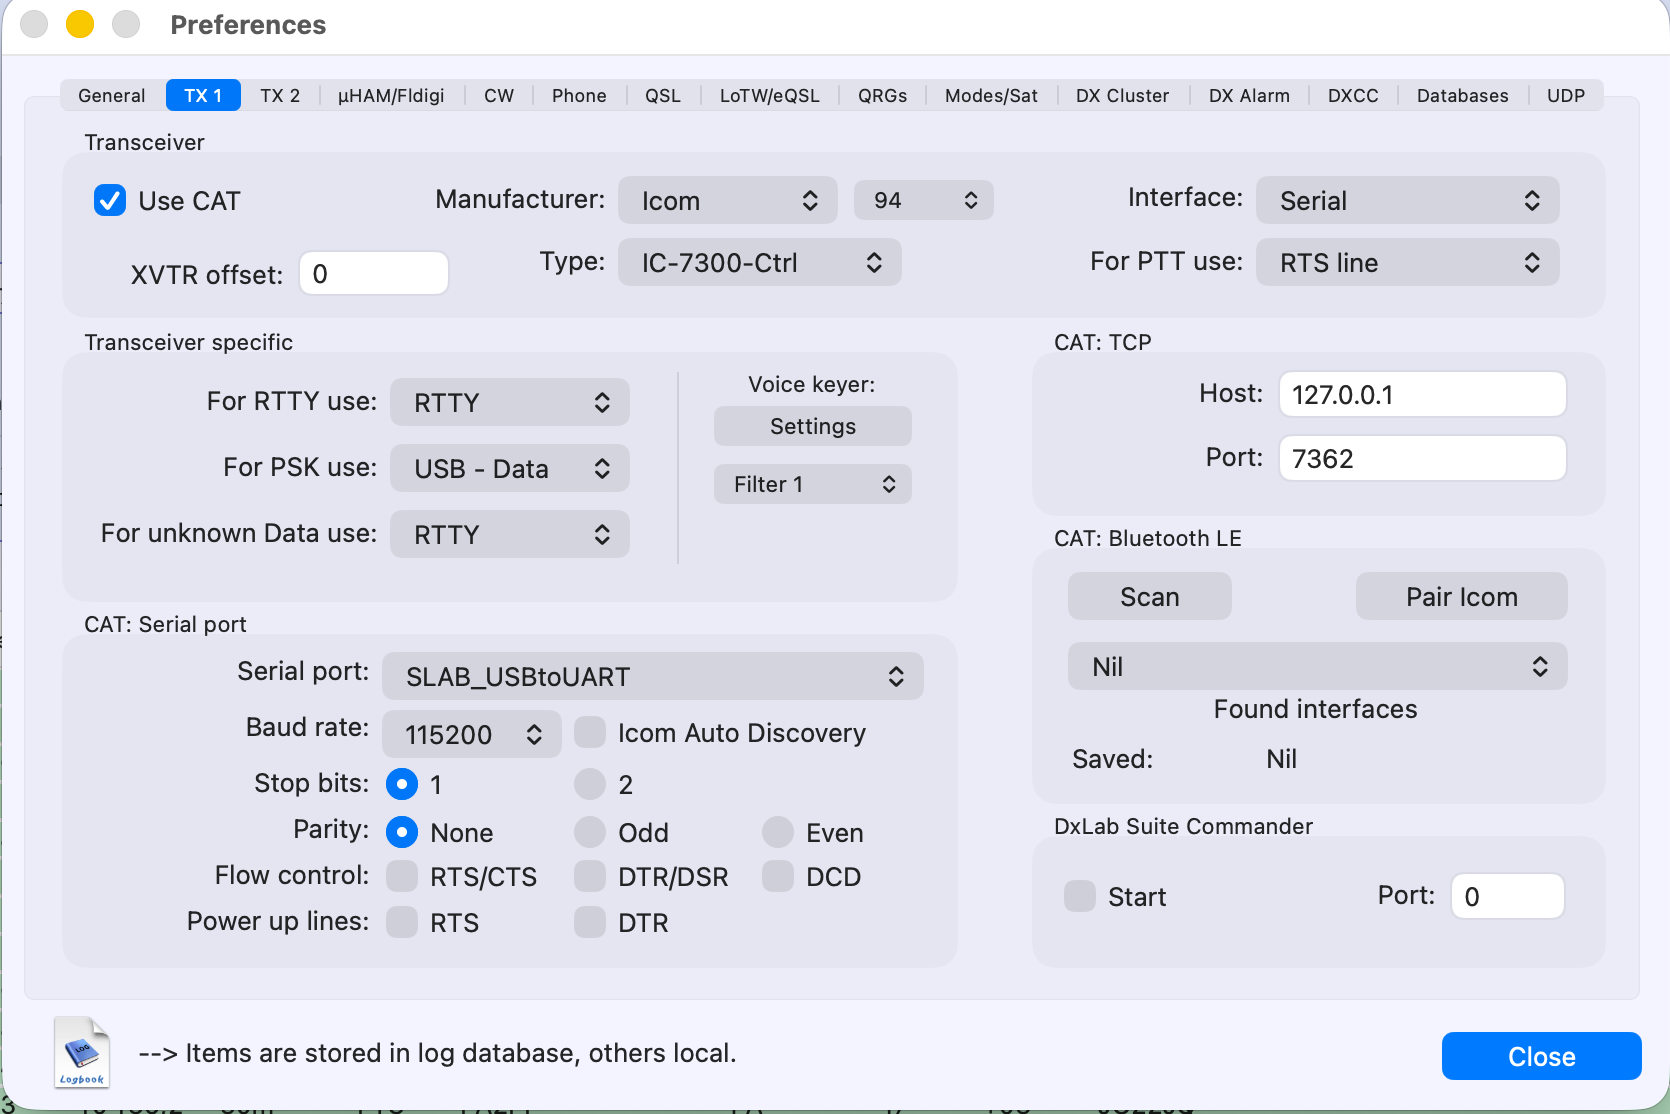Click the Pair Icom button

coord(1461,597)
